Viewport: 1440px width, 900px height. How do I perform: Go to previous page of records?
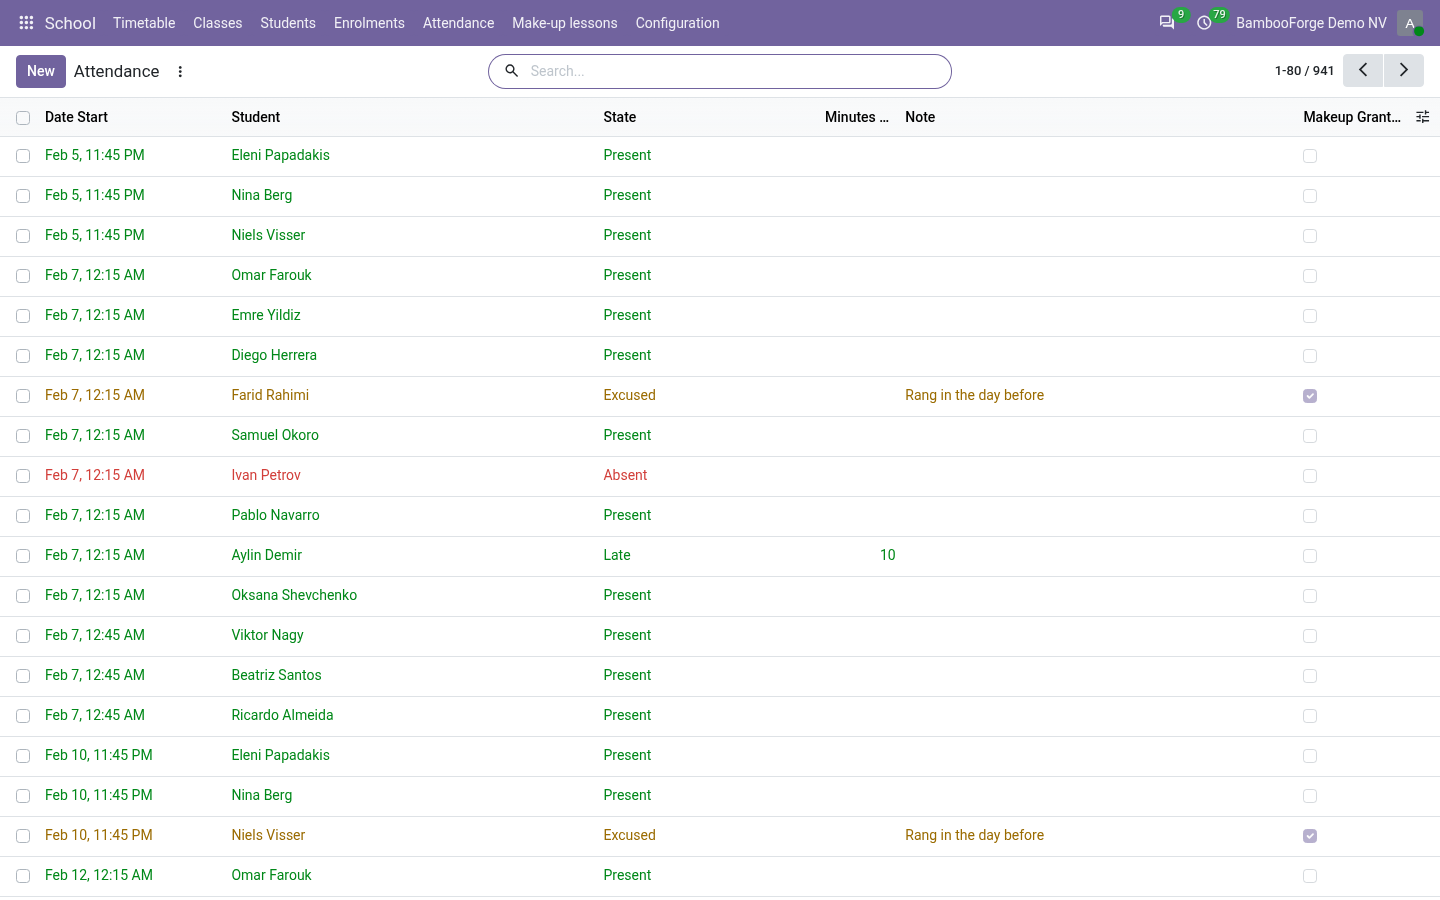pyautogui.click(x=1363, y=71)
